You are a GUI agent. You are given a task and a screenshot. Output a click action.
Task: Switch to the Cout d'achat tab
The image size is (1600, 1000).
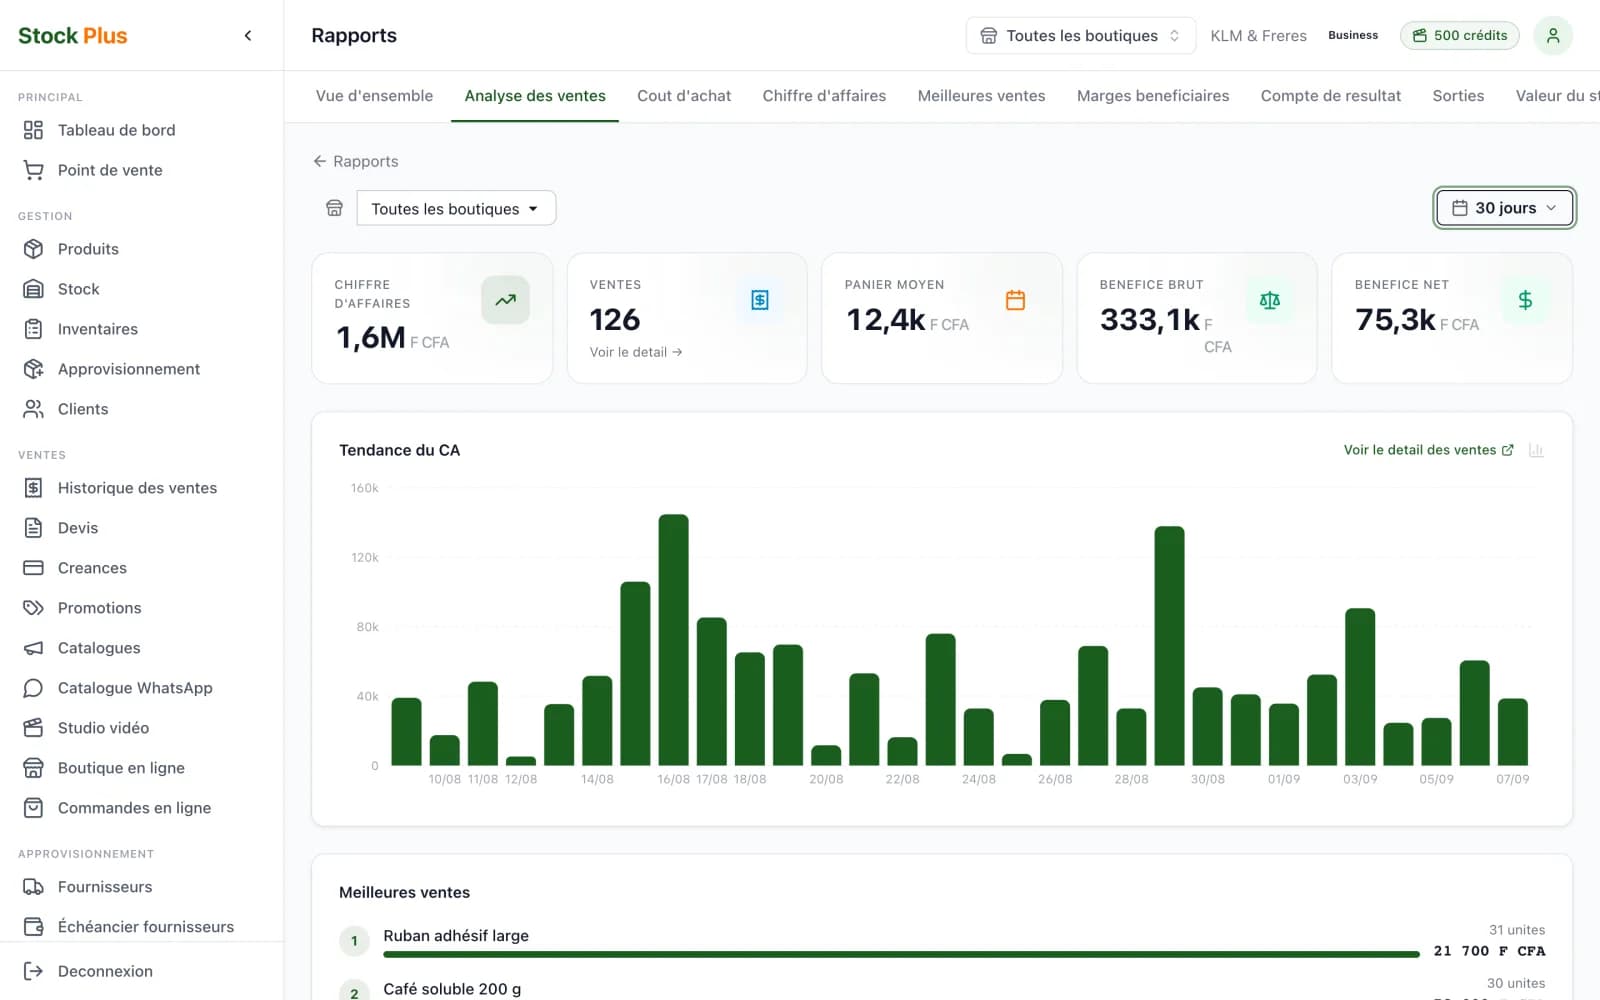pos(684,96)
